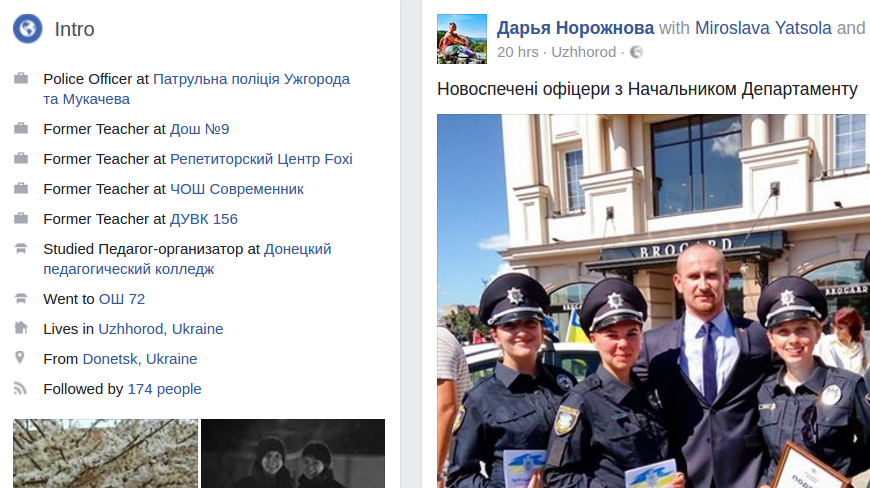870x488 pixels.
Task: Open the blossoming tree photo thumbnail
Action: pos(105,454)
